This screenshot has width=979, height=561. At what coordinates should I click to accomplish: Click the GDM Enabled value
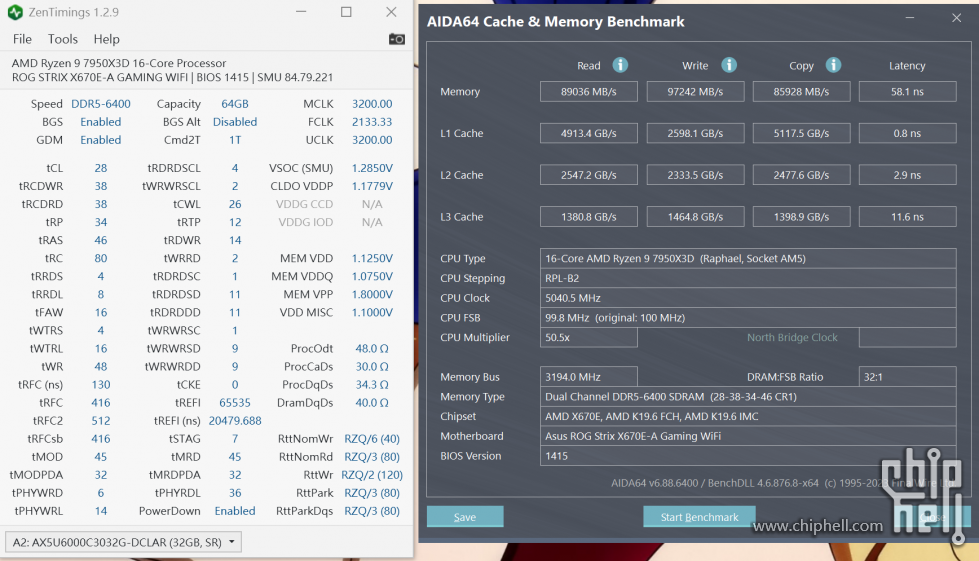[x=101, y=140]
